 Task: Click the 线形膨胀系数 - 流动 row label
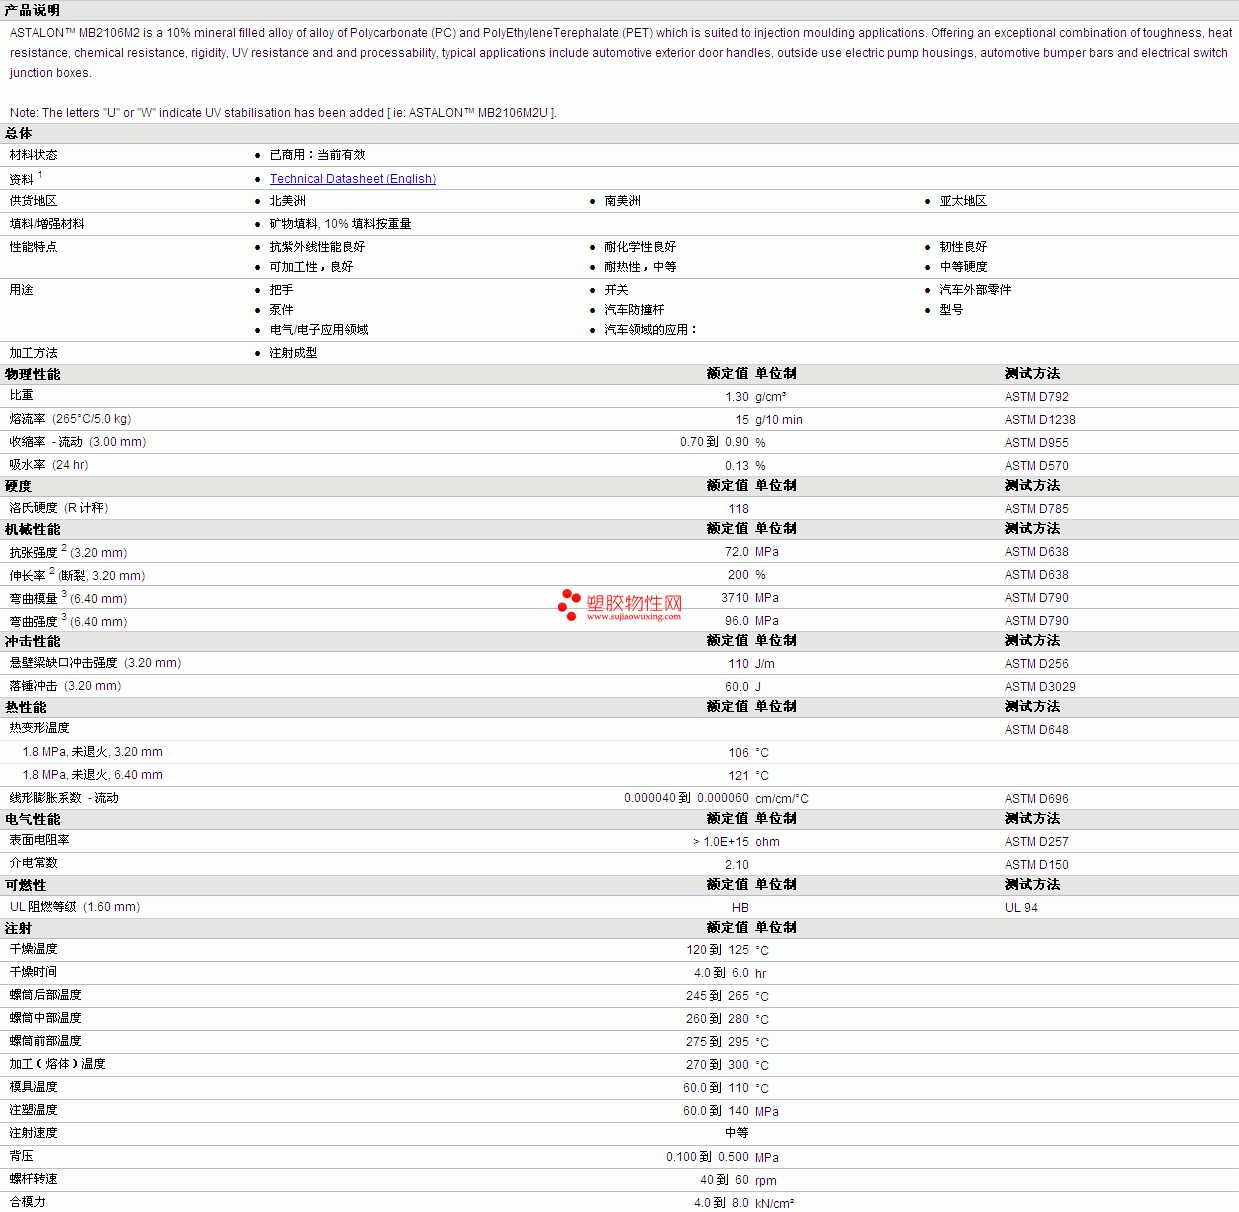[x=64, y=798]
